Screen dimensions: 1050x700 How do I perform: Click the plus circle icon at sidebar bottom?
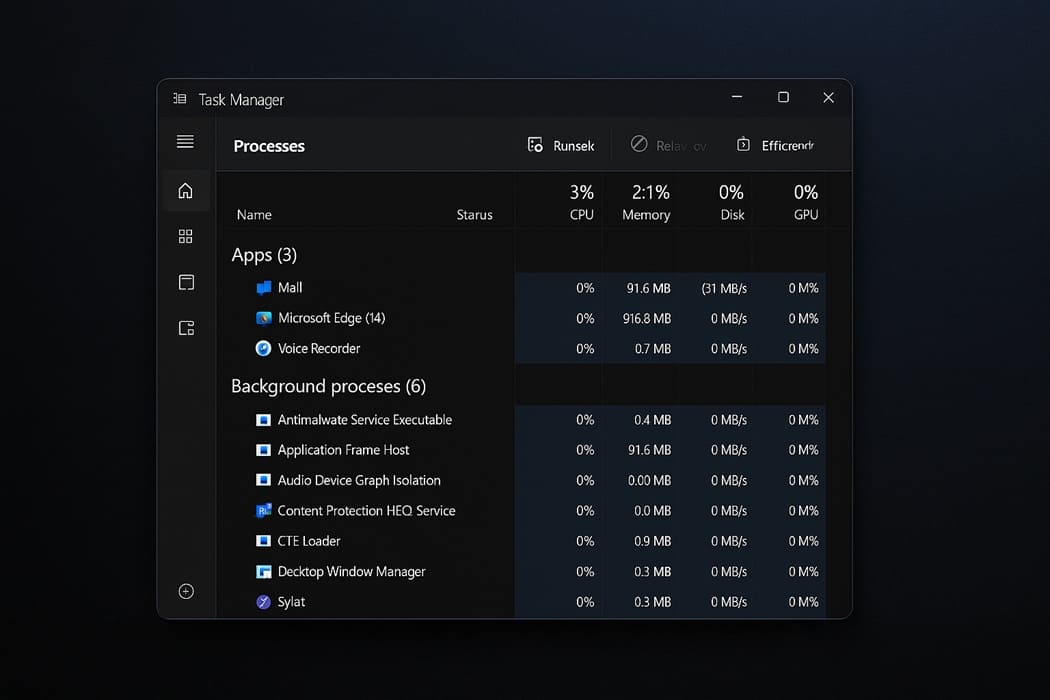(185, 591)
